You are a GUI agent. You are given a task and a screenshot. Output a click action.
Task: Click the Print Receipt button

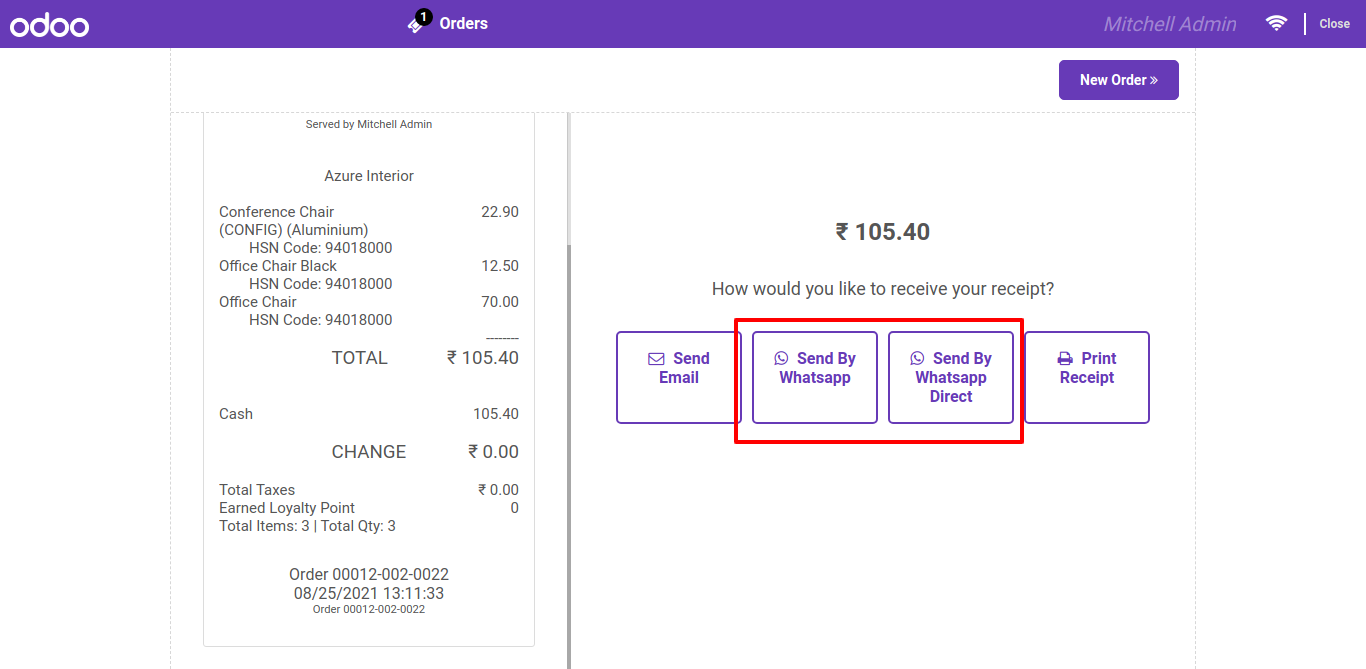click(1087, 377)
